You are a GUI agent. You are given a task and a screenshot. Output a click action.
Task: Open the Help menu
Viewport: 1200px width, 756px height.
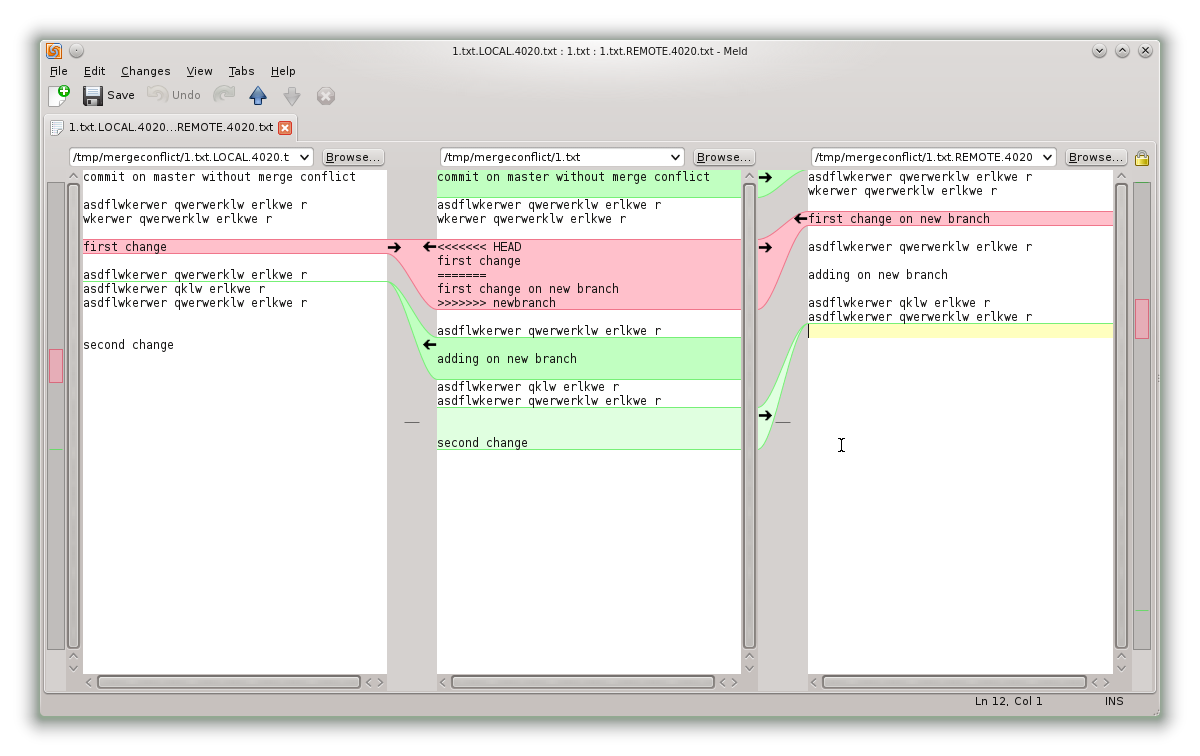pos(283,71)
